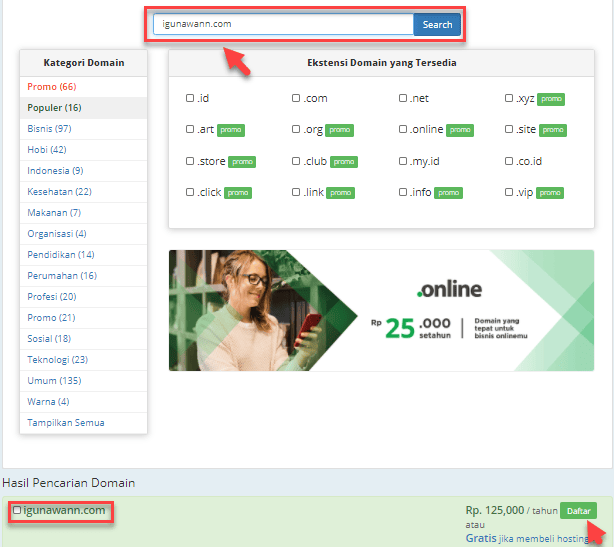This screenshot has width=614, height=547.
Task: Check the .info extension checkbox
Action: pos(403,192)
